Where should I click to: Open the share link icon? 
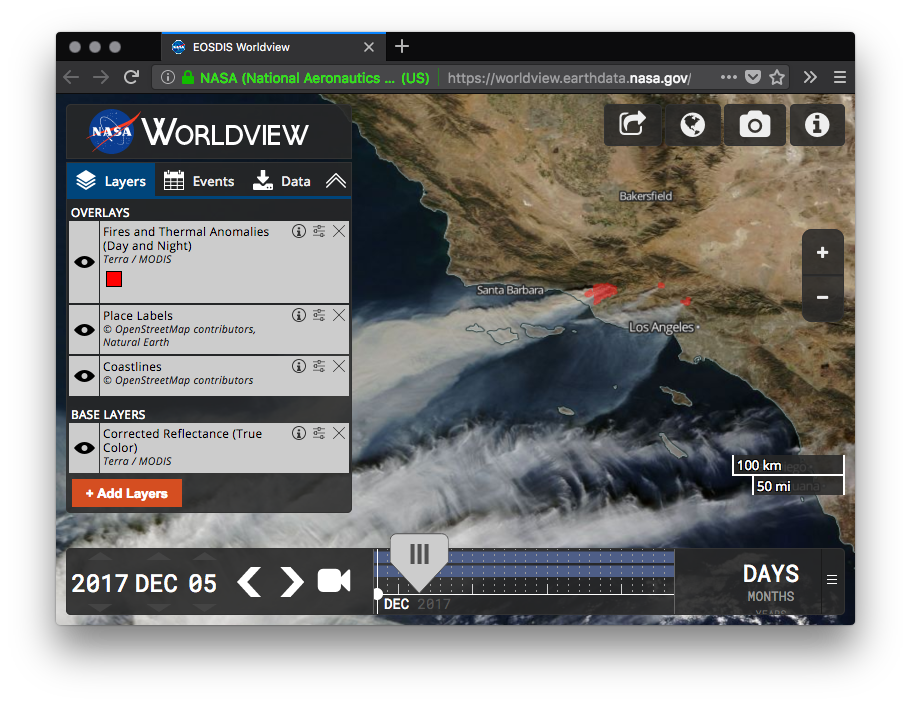point(632,124)
